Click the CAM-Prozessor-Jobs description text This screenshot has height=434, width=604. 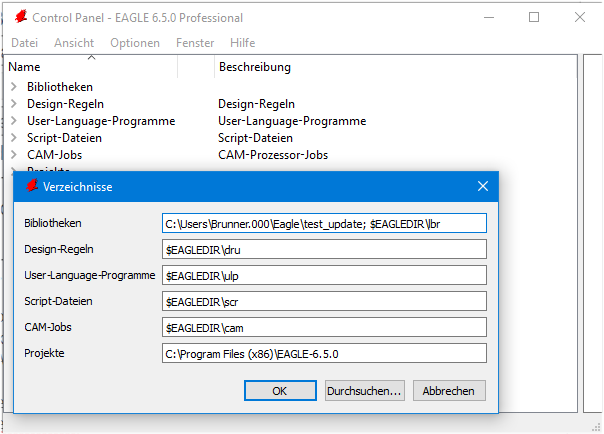coord(273,155)
